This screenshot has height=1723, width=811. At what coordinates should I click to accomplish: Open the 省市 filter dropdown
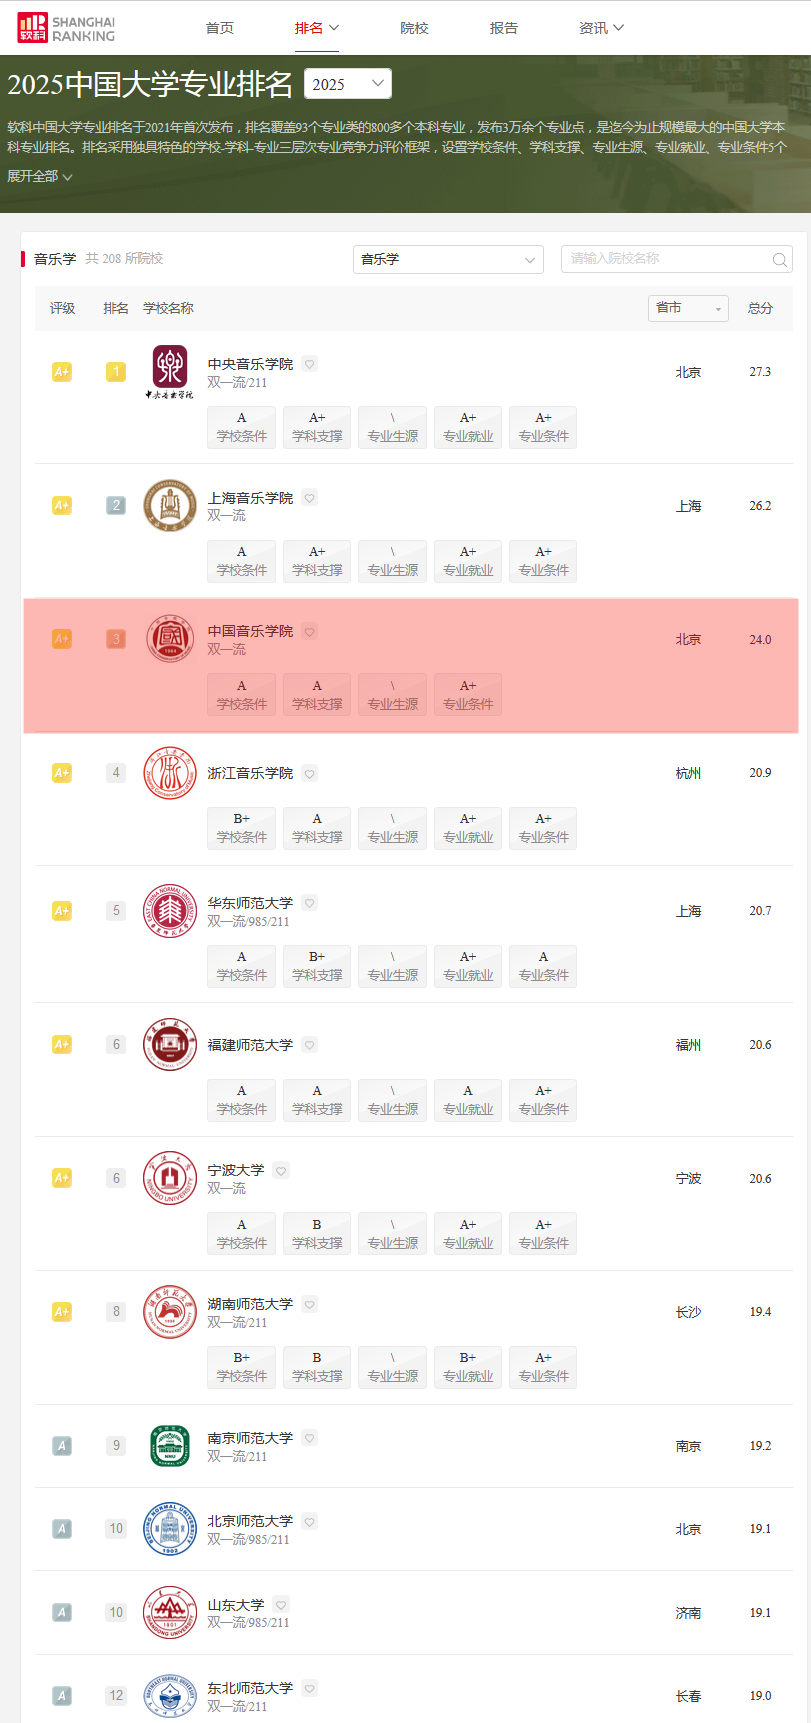(688, 308)
